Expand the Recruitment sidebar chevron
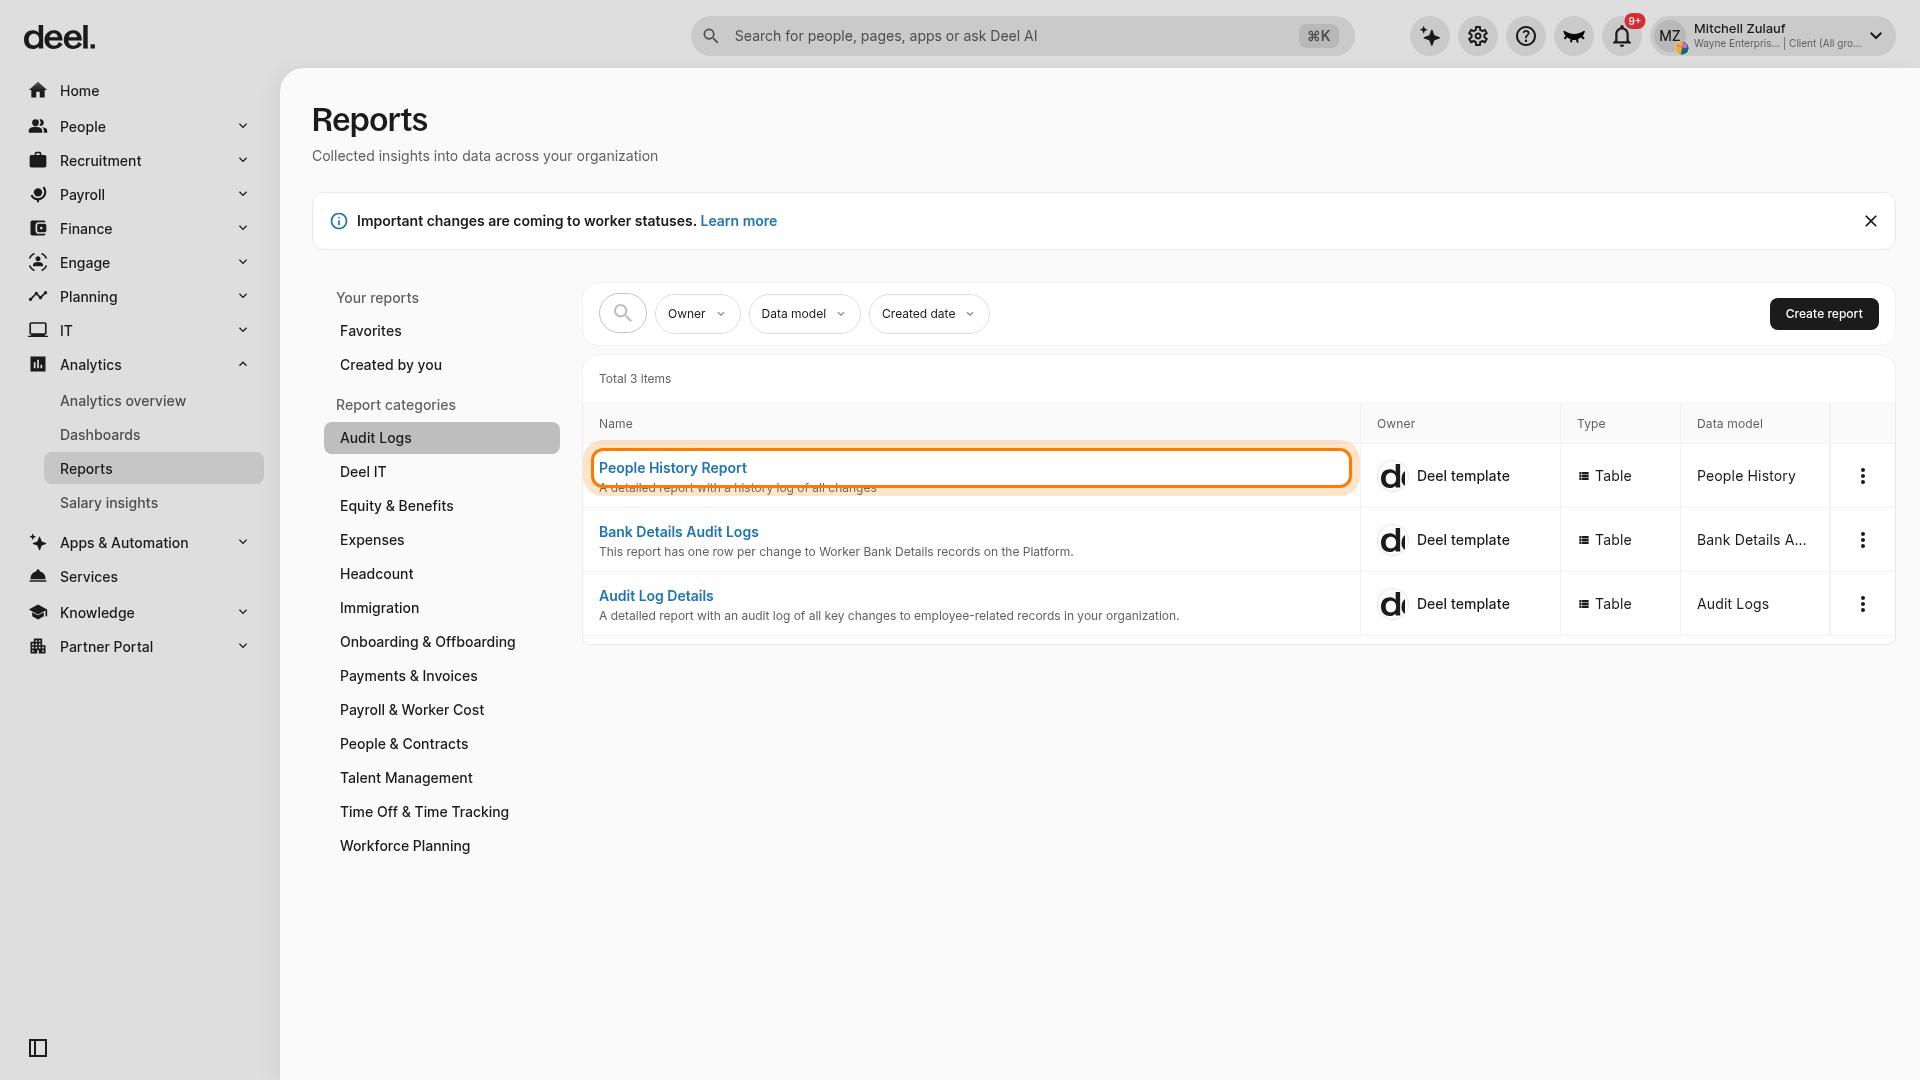The image size is (1920, 1080). 243,160
